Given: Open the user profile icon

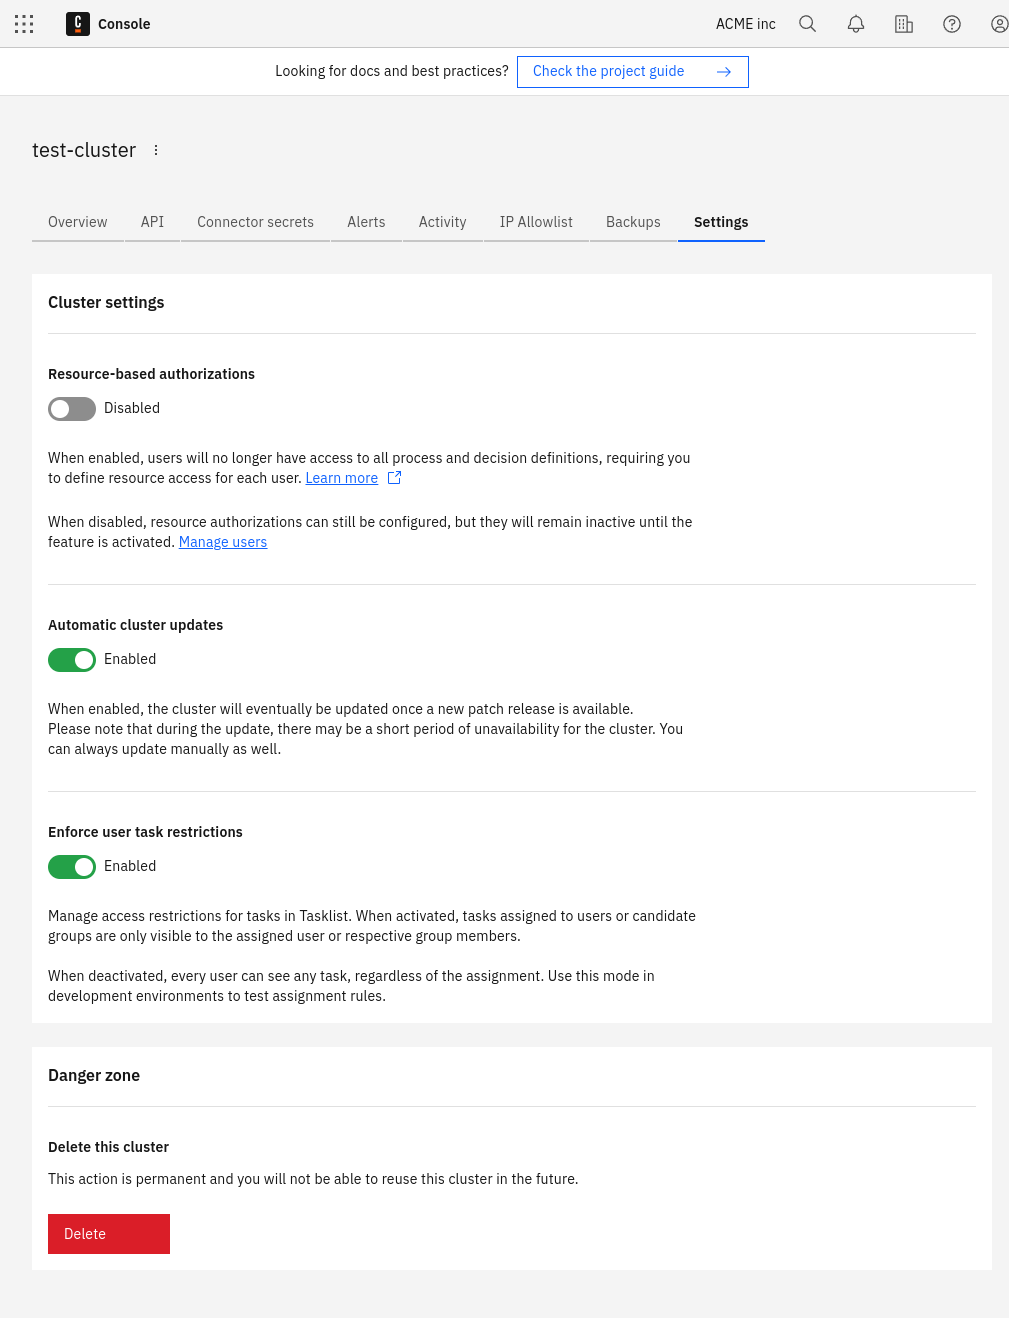Looking at the screenshot, I should coord(998,24).
